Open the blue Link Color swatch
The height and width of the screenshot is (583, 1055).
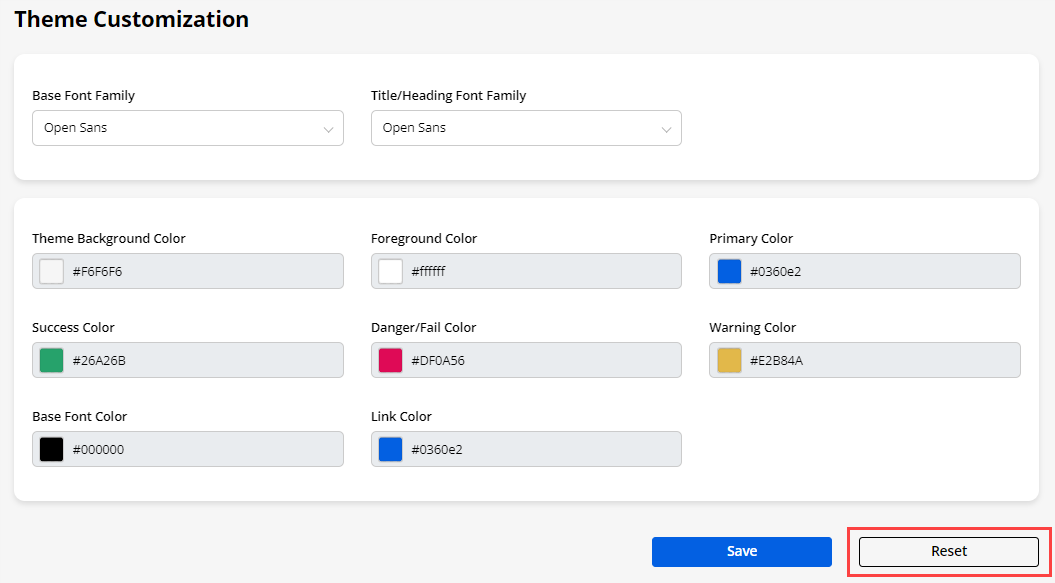tap(390, 449)
